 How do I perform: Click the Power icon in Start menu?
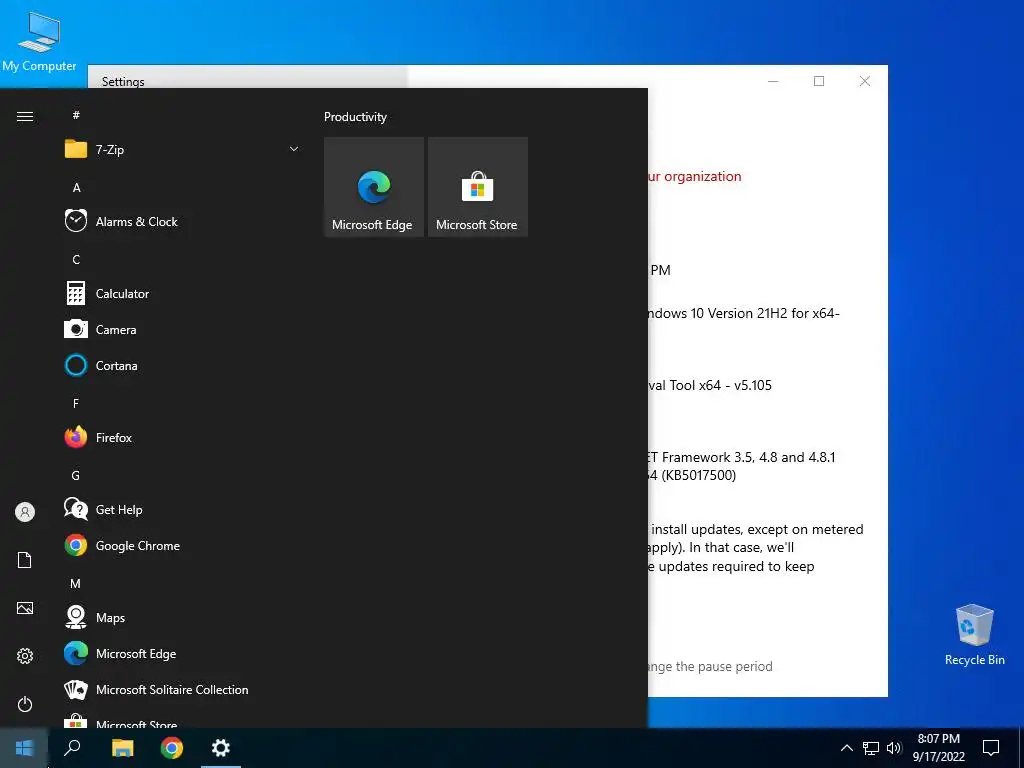(25, 704)
